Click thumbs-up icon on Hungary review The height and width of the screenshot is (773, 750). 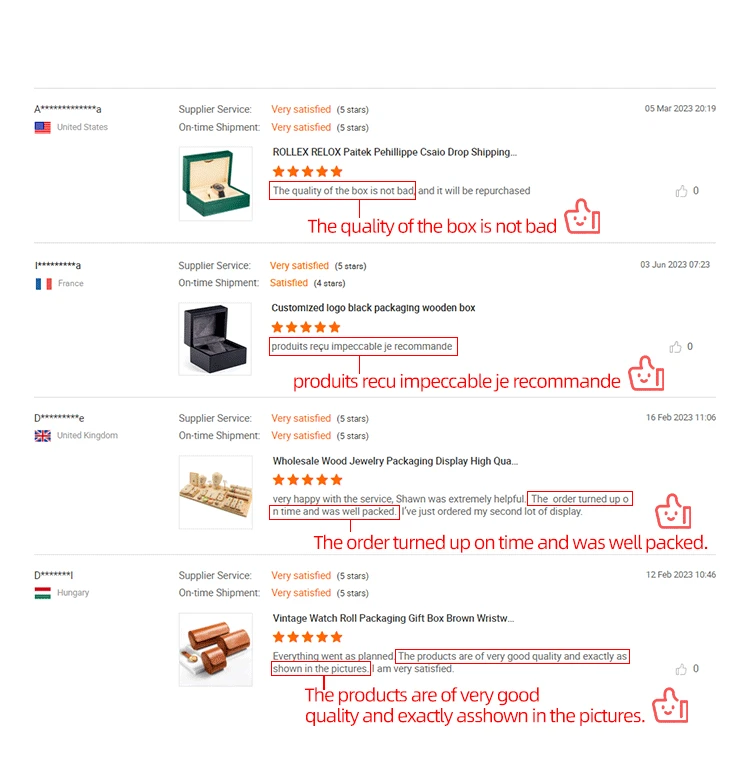pos(681,669)
